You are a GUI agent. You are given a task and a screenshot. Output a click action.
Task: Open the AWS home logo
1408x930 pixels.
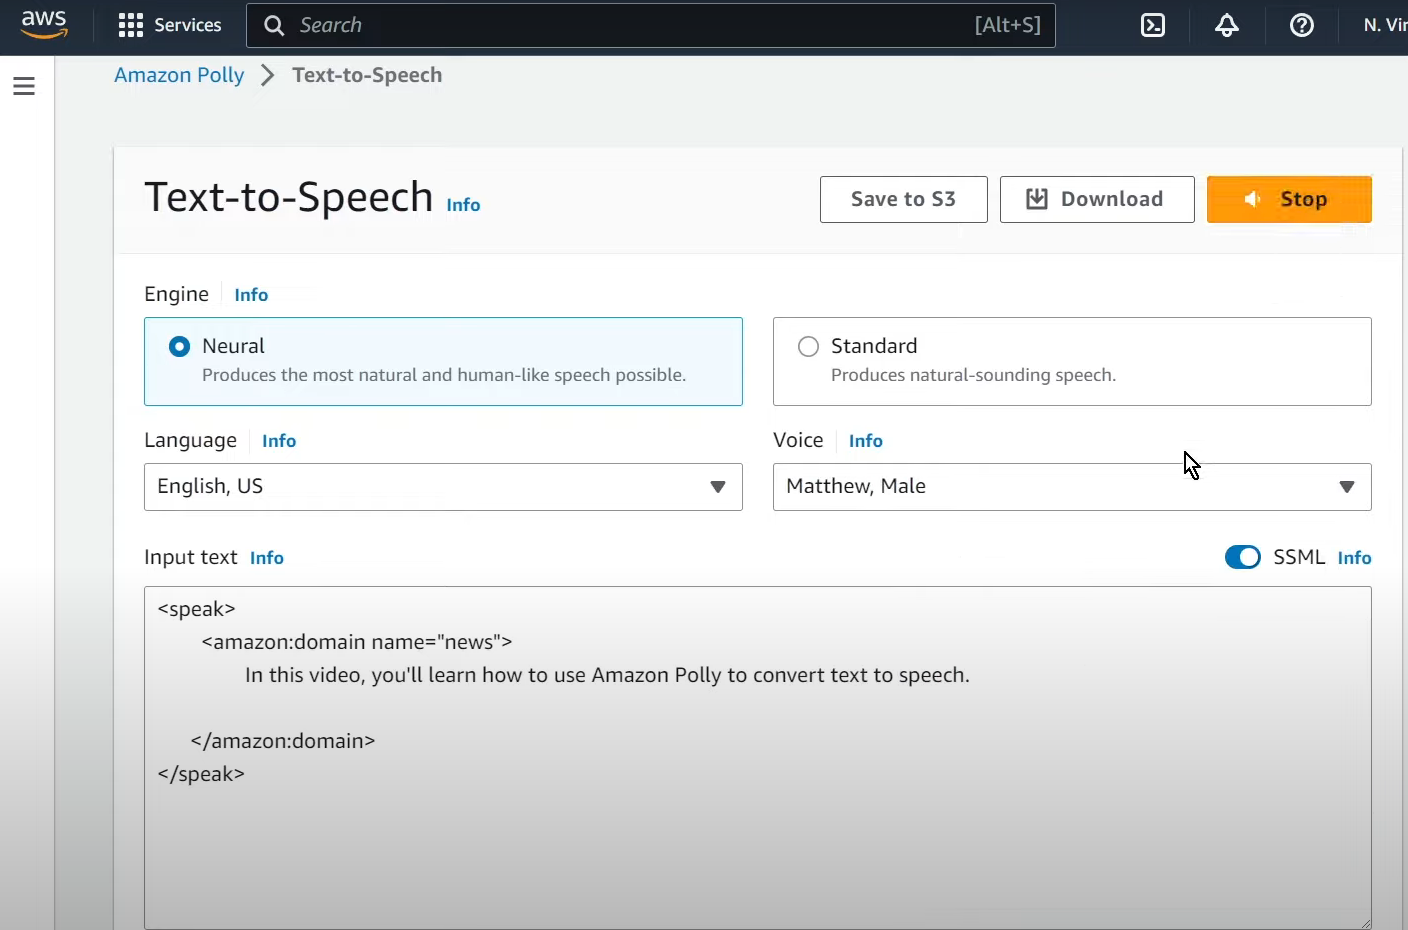[45, 25]
